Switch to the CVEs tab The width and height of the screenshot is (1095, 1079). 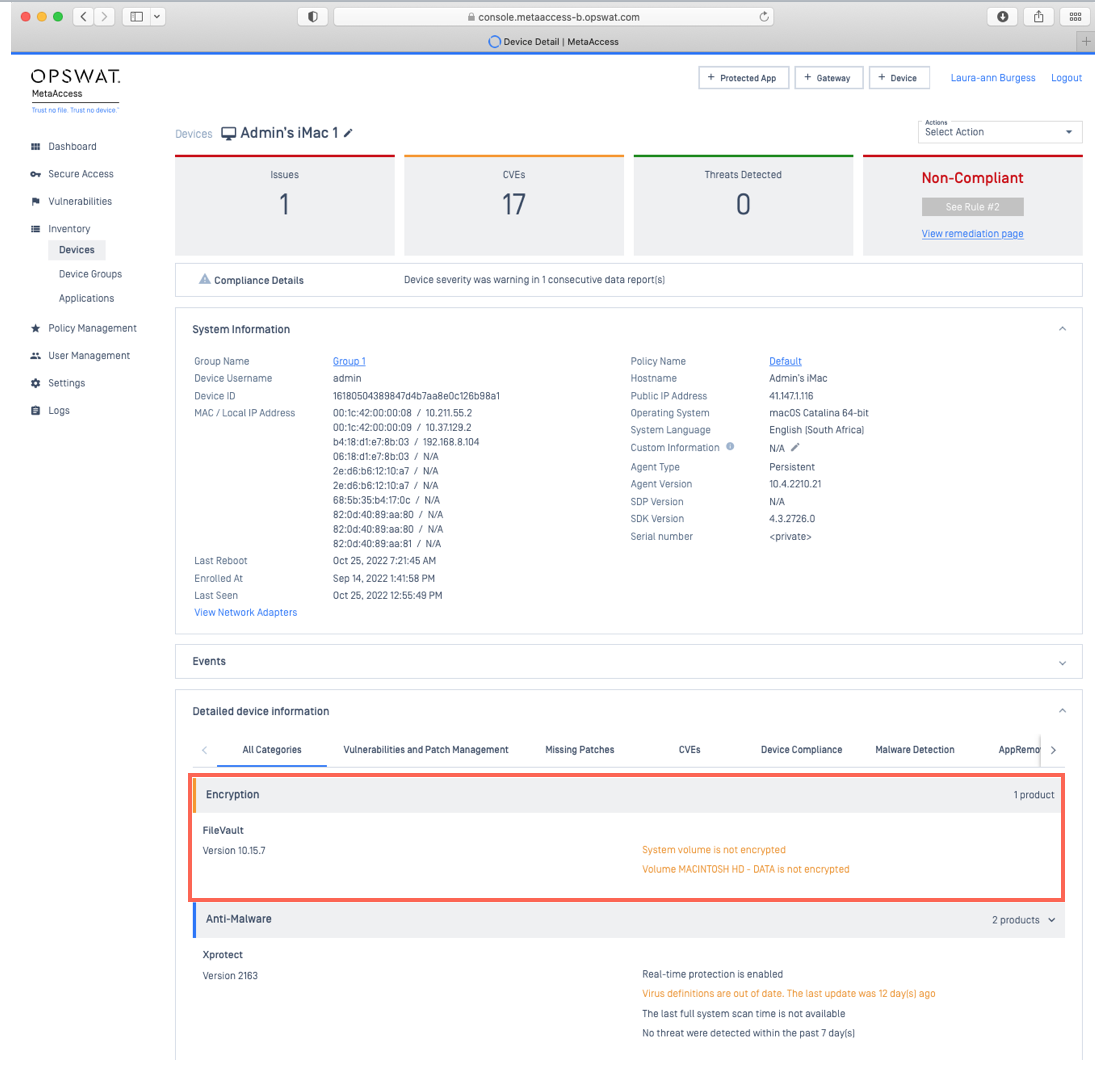click(689, 750)
